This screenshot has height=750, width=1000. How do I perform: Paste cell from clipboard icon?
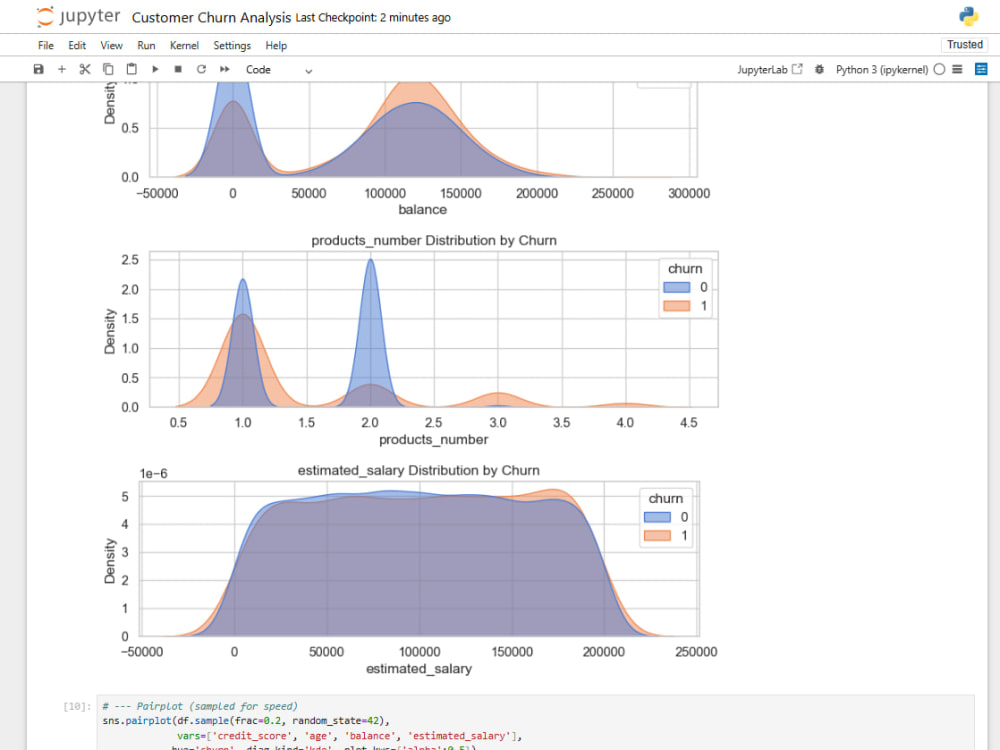click(131, 69)
